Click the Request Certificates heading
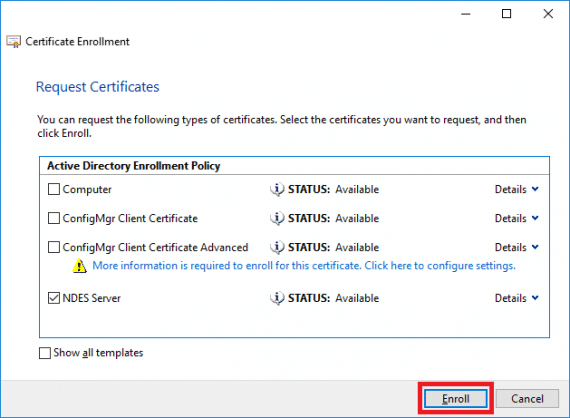 click(97, 87)
